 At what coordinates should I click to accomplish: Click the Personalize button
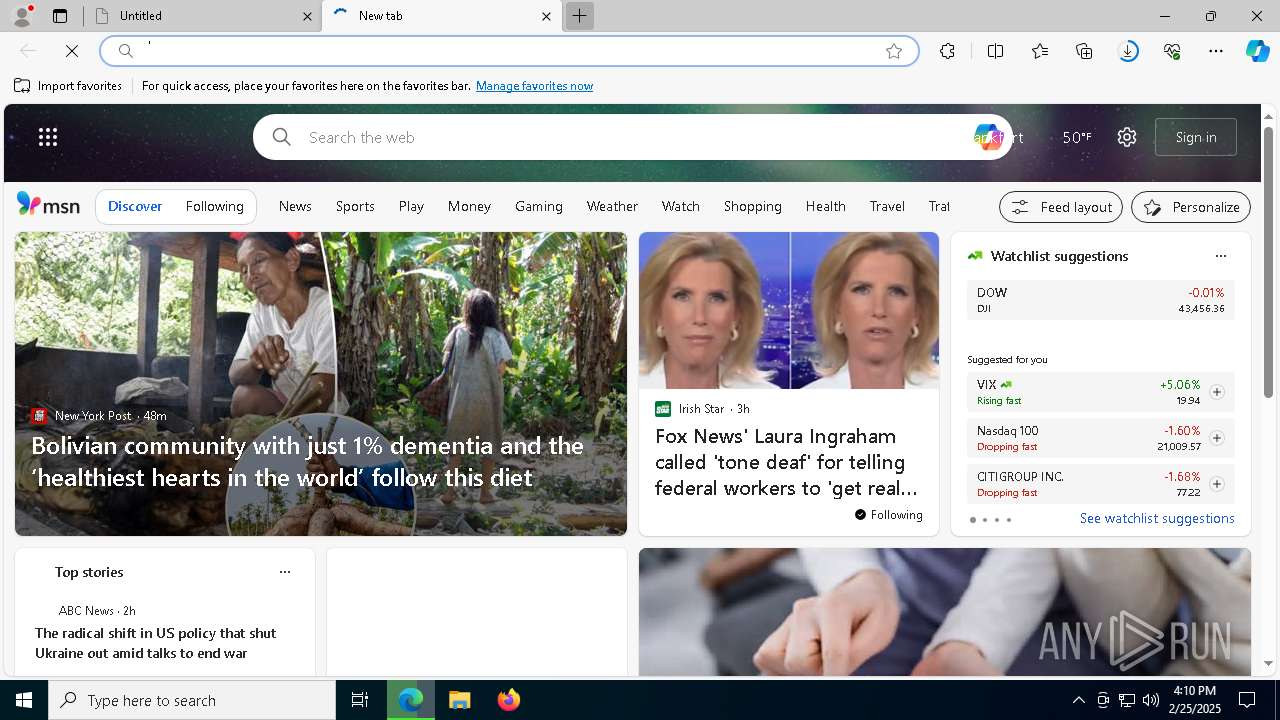1191,207
